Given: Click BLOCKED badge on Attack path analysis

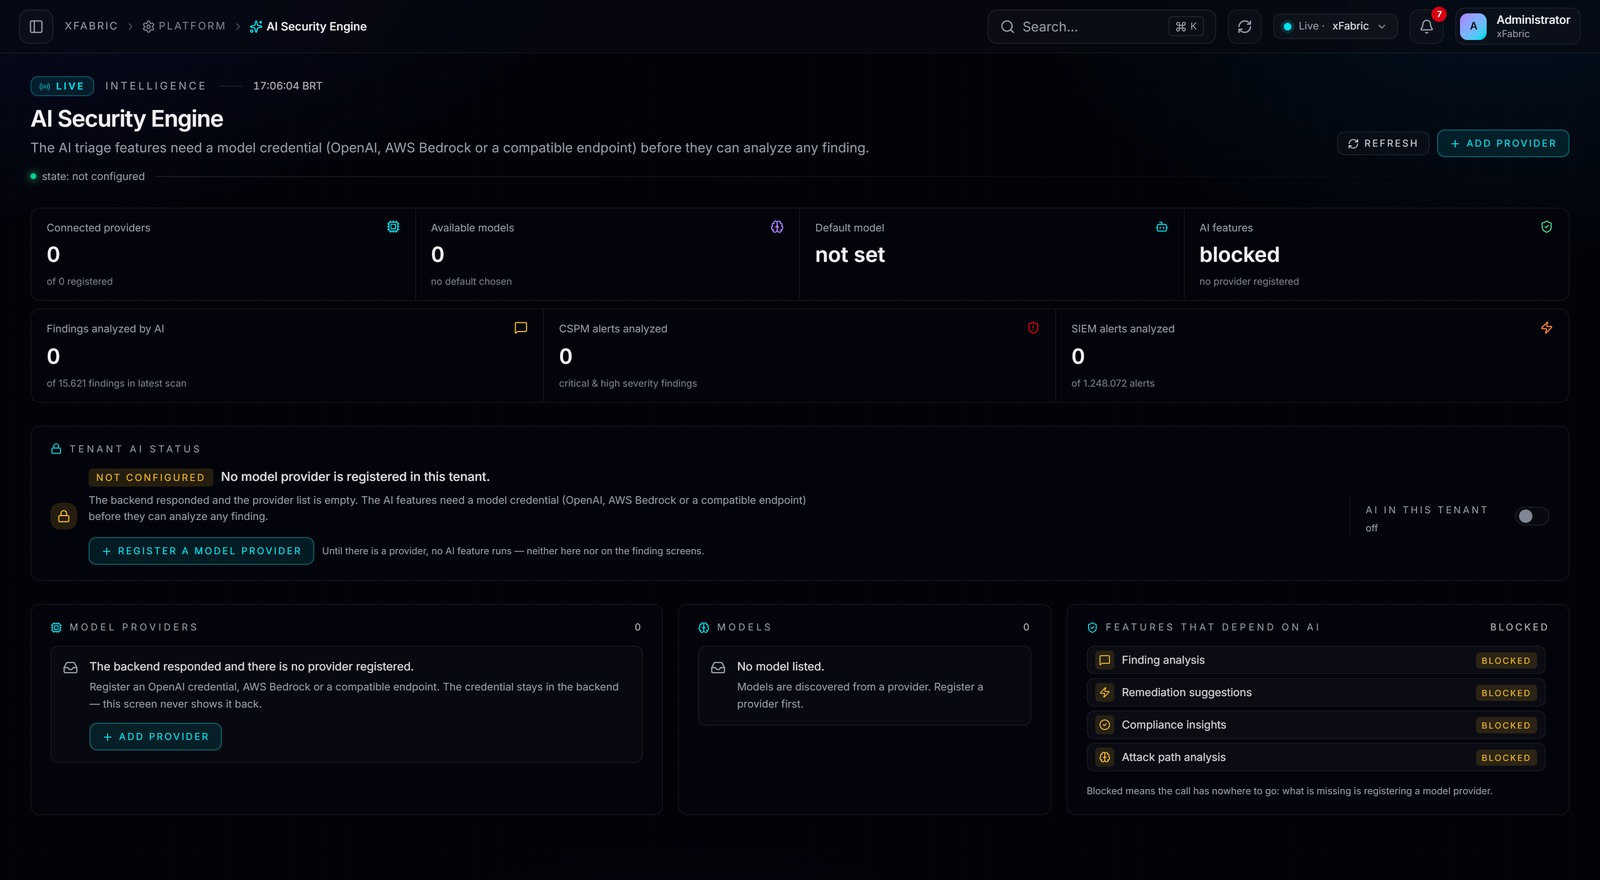Looking at the screenshot, I should click(x=1506, y=758).
